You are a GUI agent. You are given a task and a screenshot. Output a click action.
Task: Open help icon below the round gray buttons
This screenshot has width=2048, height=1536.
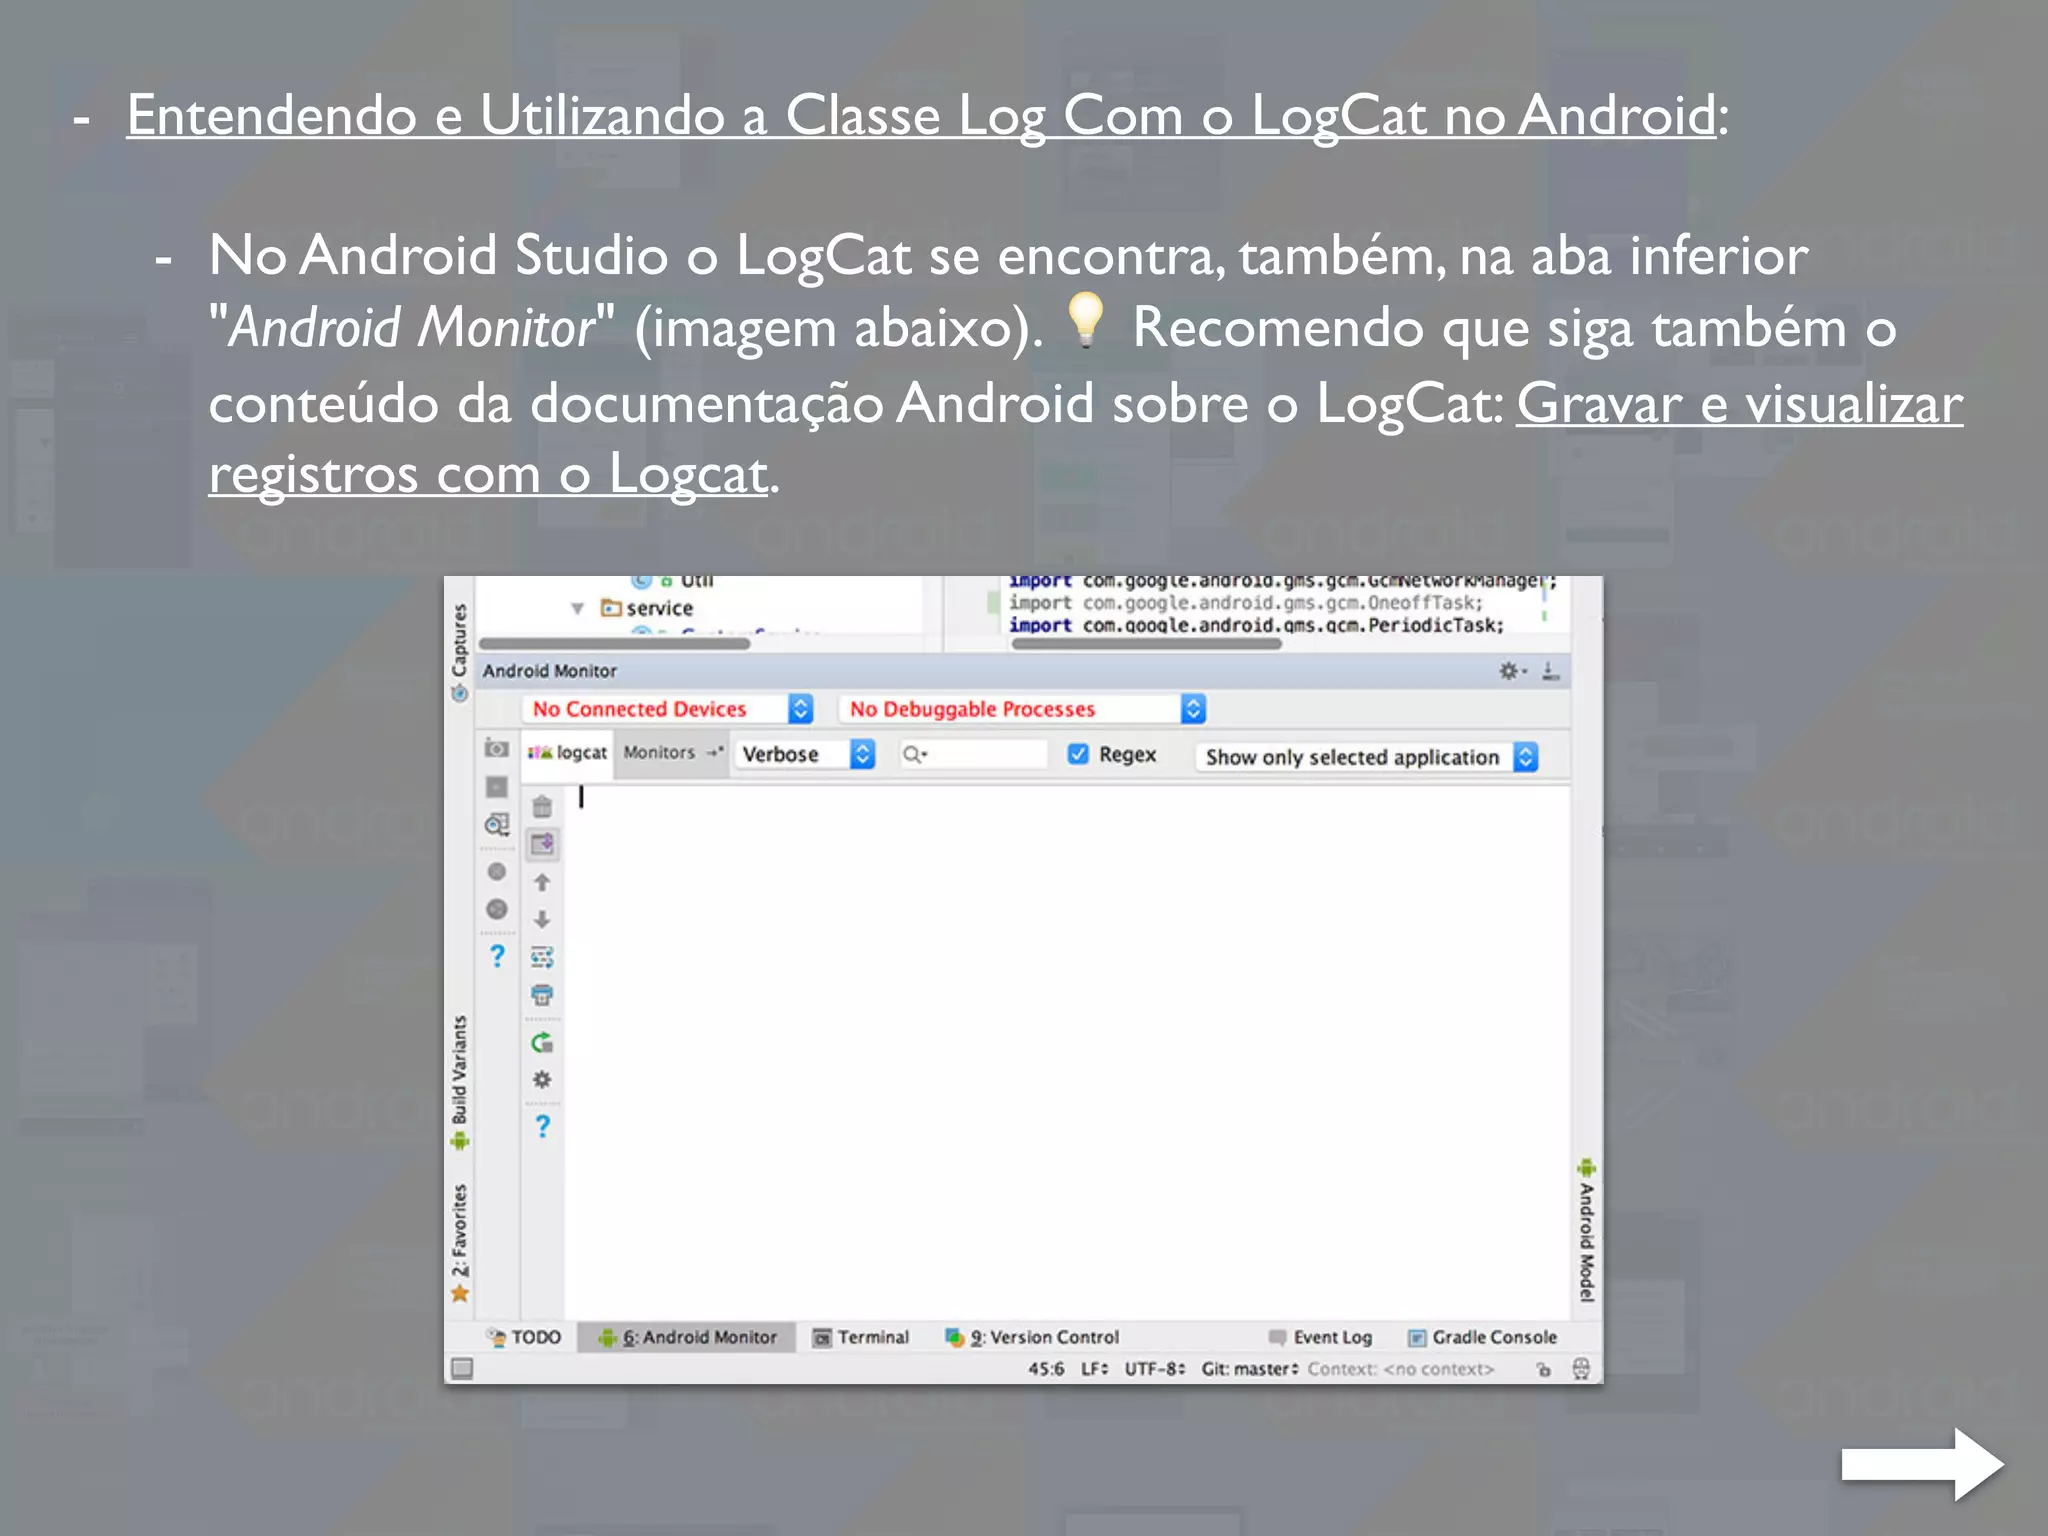[x=497, y=956]
